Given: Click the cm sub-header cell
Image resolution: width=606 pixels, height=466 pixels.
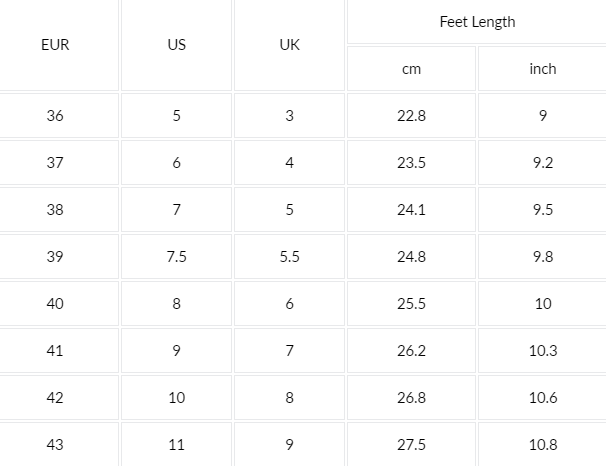Looking at the screenshot, I should (411, 69).
